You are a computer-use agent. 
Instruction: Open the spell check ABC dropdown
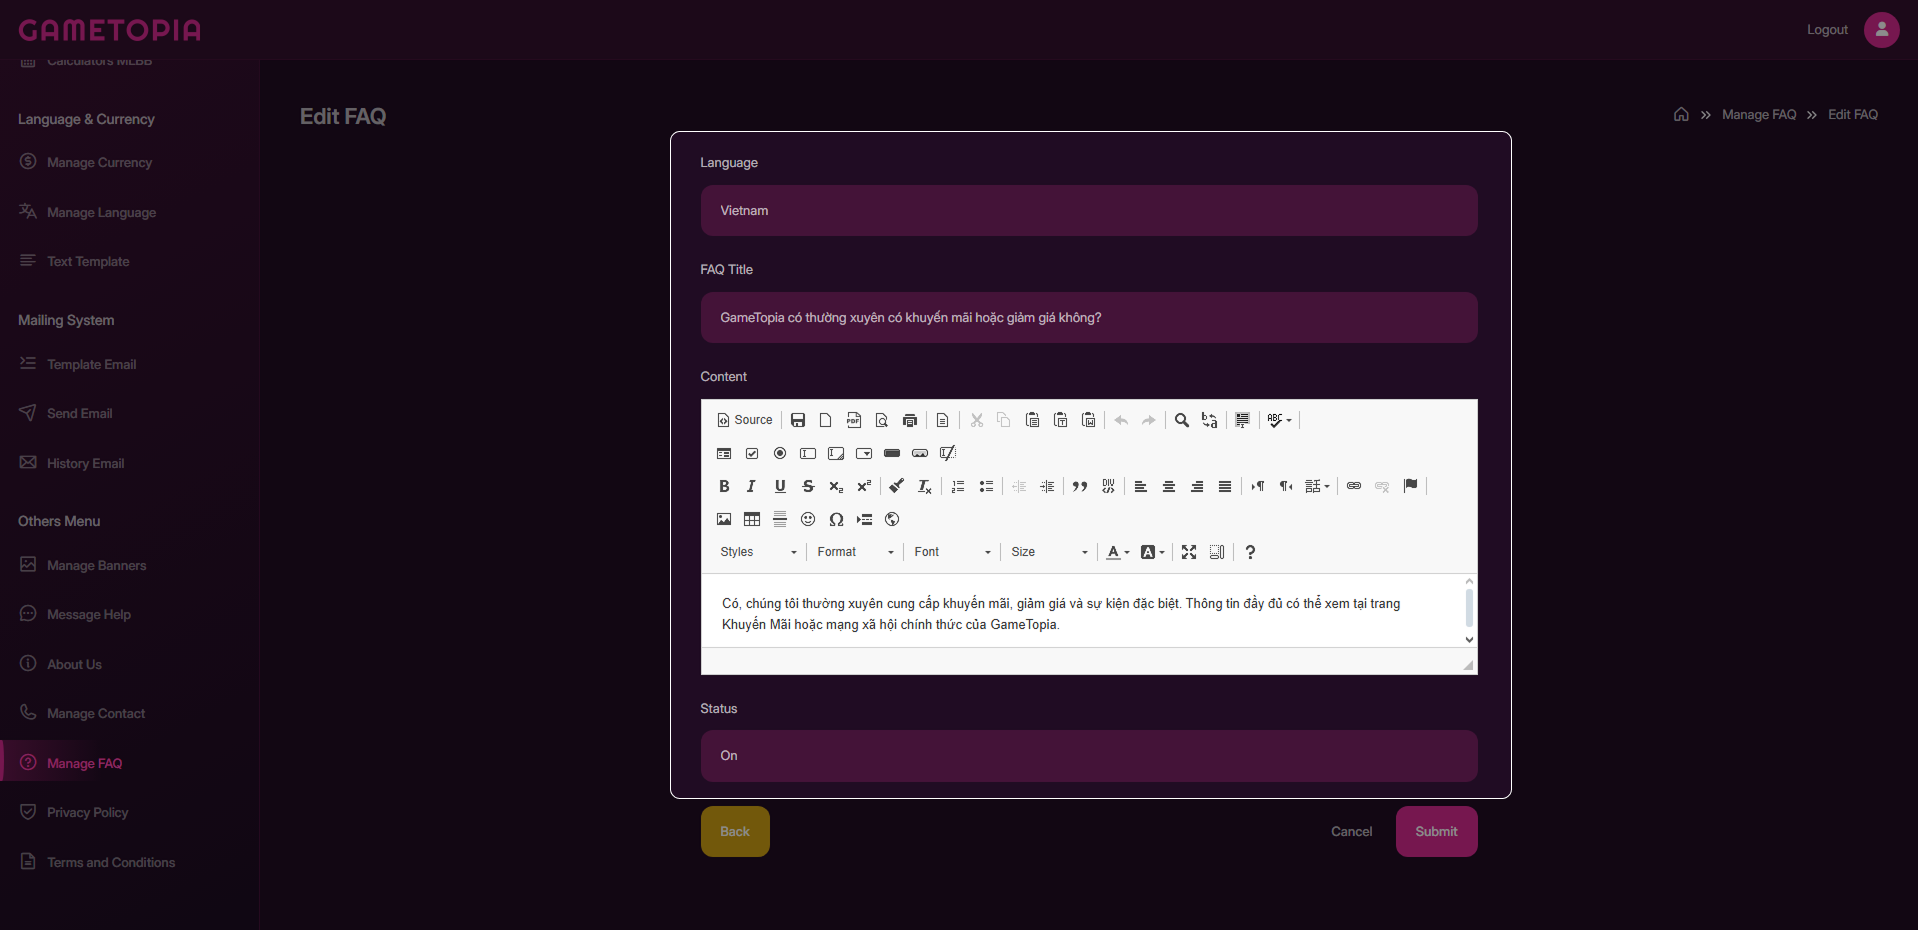1280,420
